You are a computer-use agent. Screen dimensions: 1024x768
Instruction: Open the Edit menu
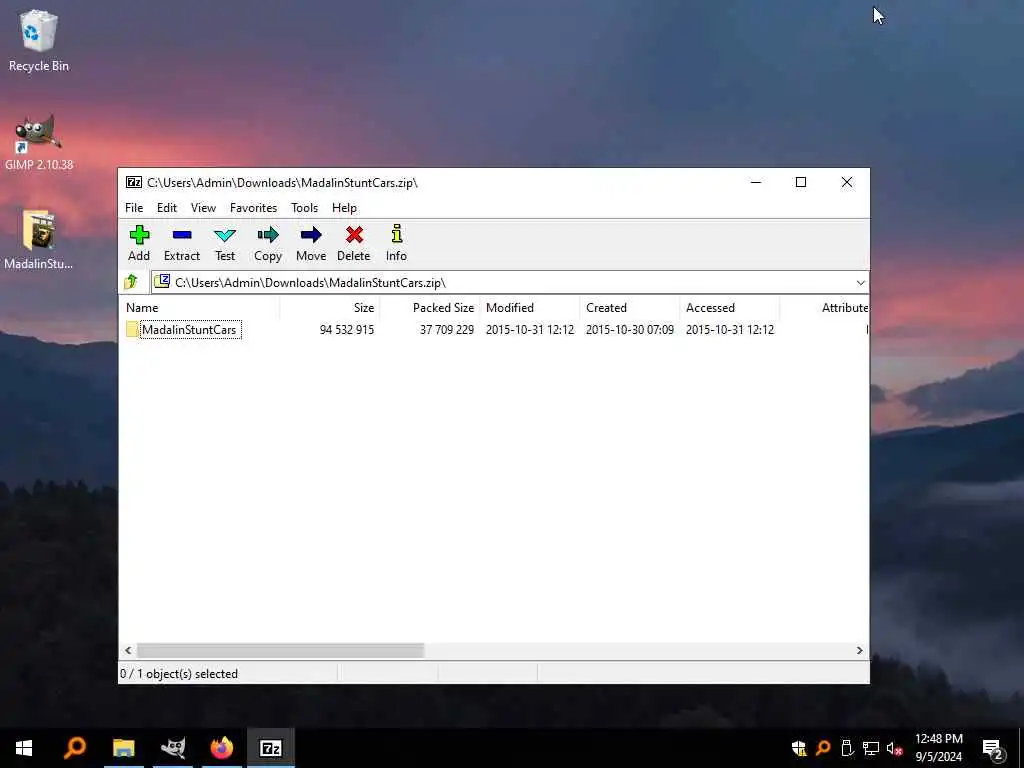167,208
